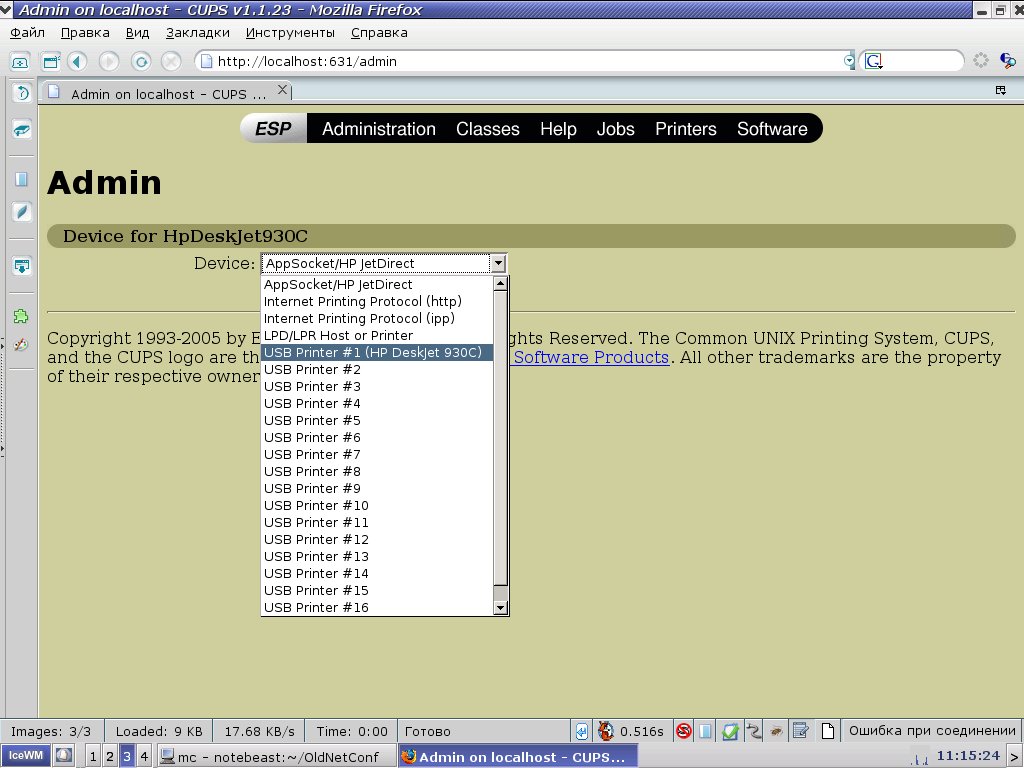Click the stop loading X icon

171,61
